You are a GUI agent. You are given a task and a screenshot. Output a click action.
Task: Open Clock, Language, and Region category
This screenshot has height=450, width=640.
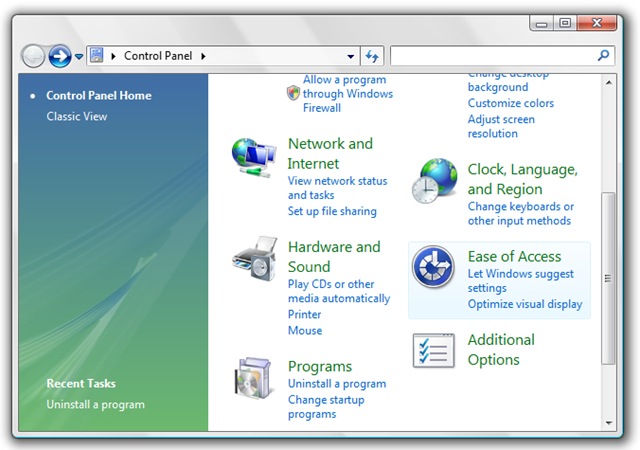(x=522, y=179)
